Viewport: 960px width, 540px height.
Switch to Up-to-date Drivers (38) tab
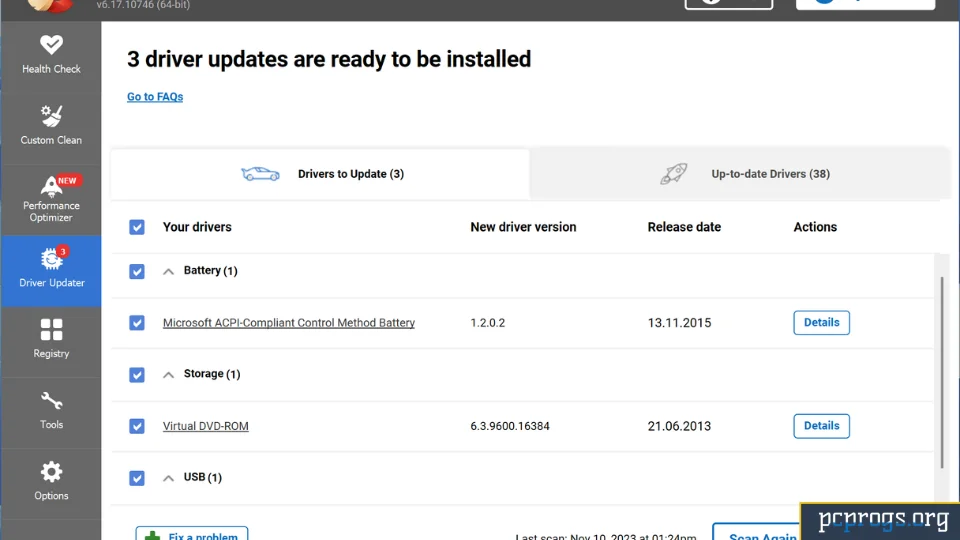click(740, 174)
